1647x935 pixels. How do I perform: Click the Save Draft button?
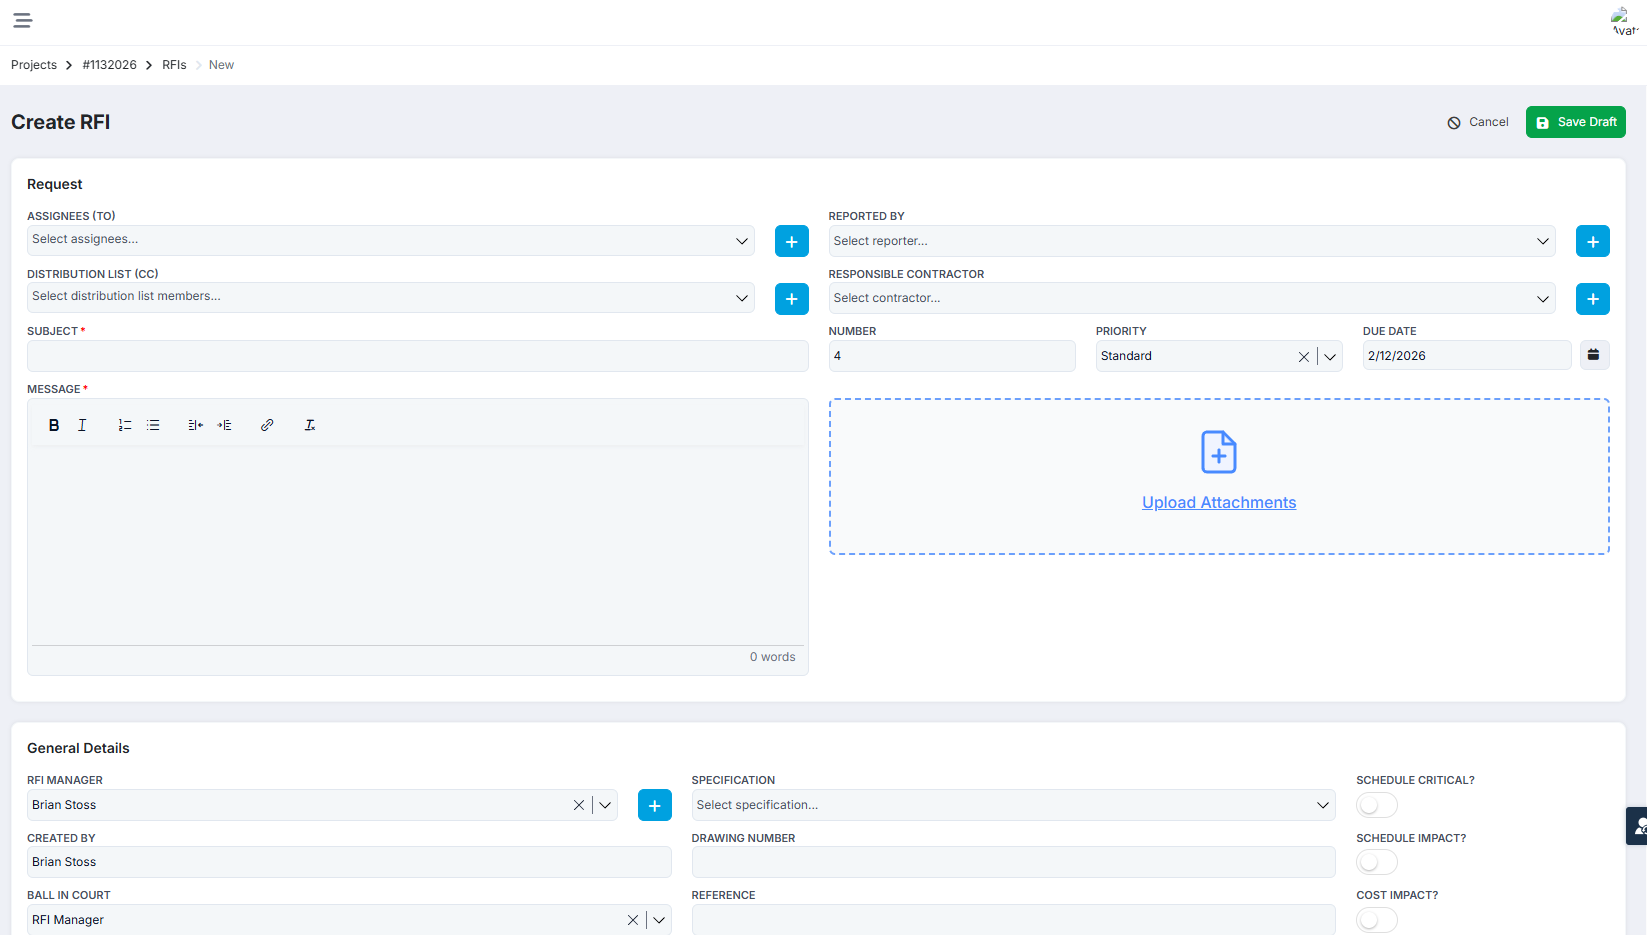[1575, 122]
